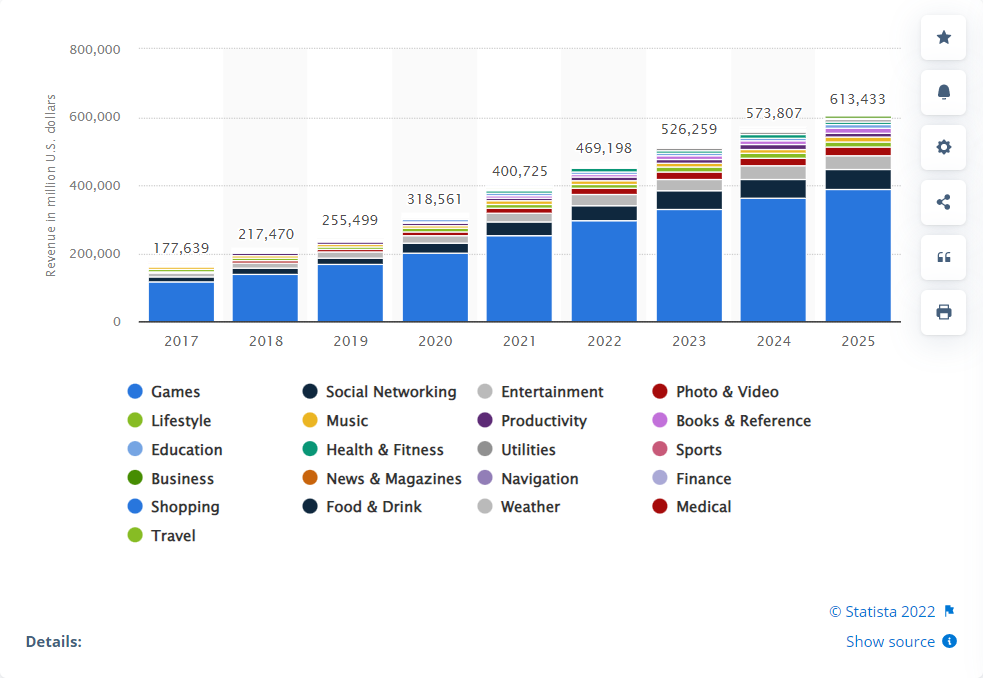This screenshot has width=983, height=678.
Task: Toggle the Finance legend entry
Action: 701,478
